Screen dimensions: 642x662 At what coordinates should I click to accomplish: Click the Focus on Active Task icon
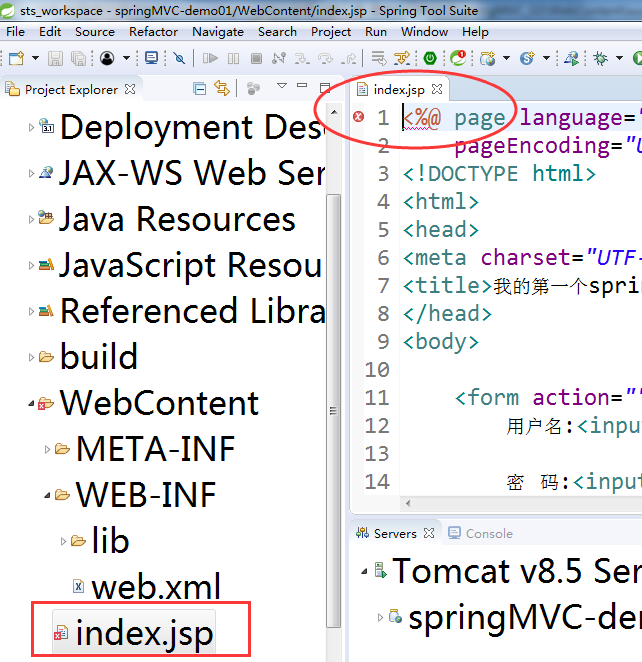pos(253,89)
